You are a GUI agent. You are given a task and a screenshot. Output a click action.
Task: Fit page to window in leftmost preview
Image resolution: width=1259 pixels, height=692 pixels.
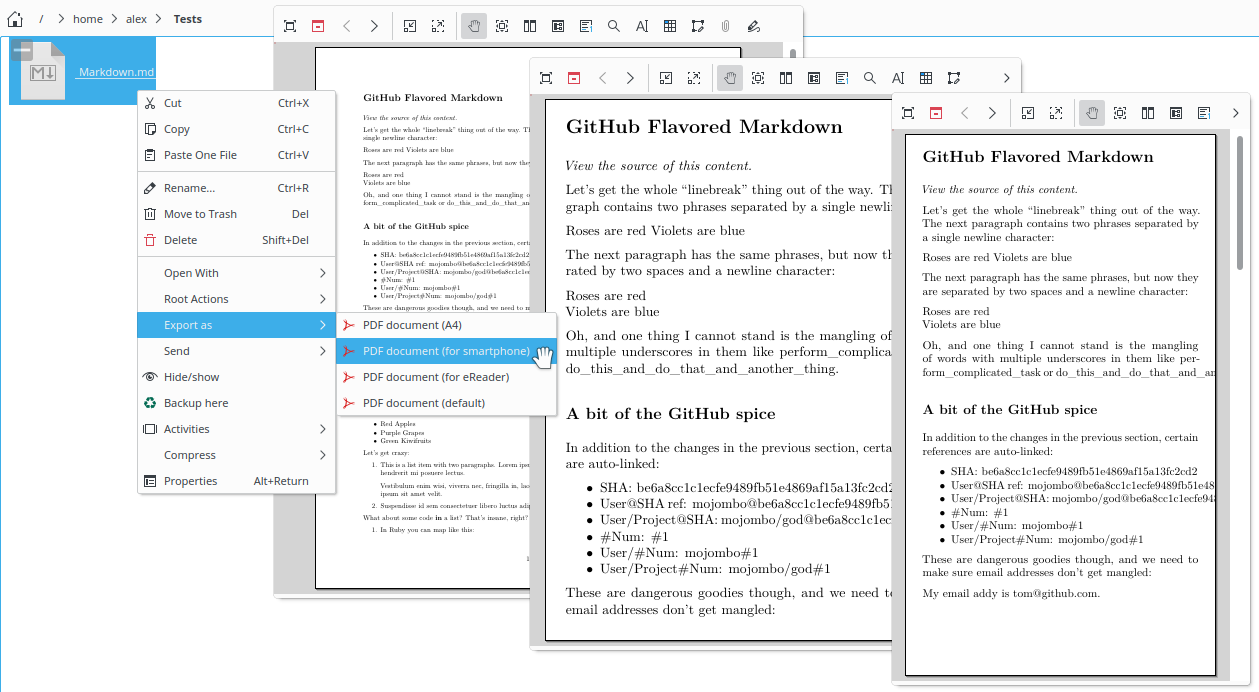[x=410, y=26]
